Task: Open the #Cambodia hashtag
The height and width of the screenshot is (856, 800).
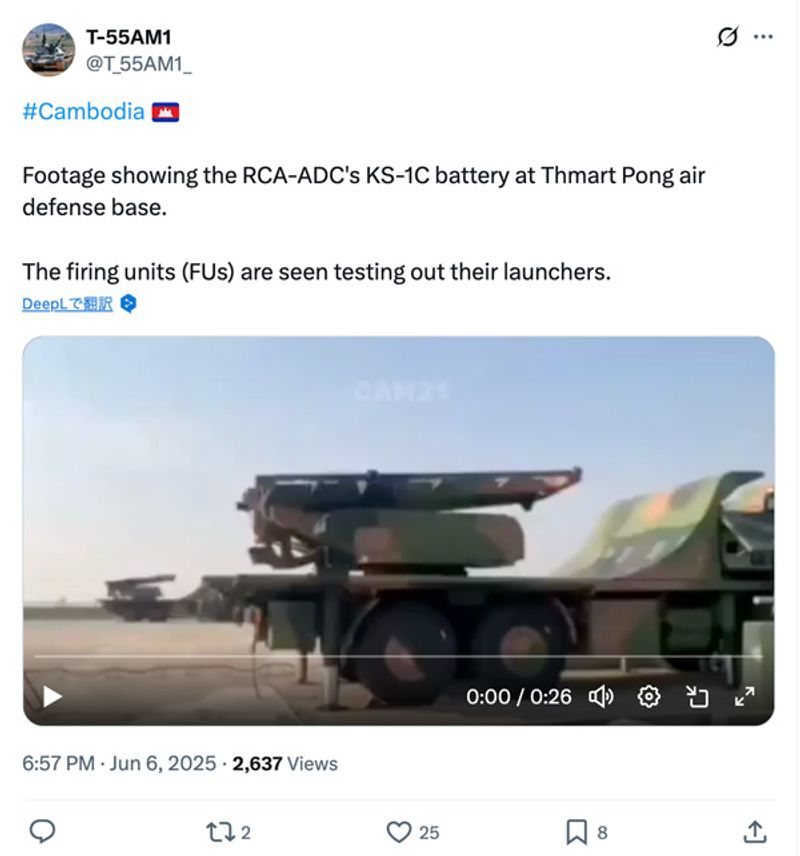Action: click(x=83, y=111)
